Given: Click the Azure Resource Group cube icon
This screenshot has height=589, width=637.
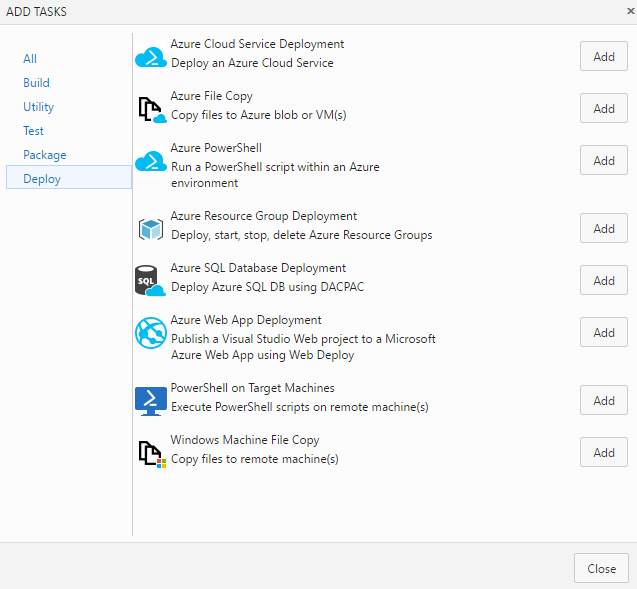Looking at the screenshot, I should tap(151, 229).
